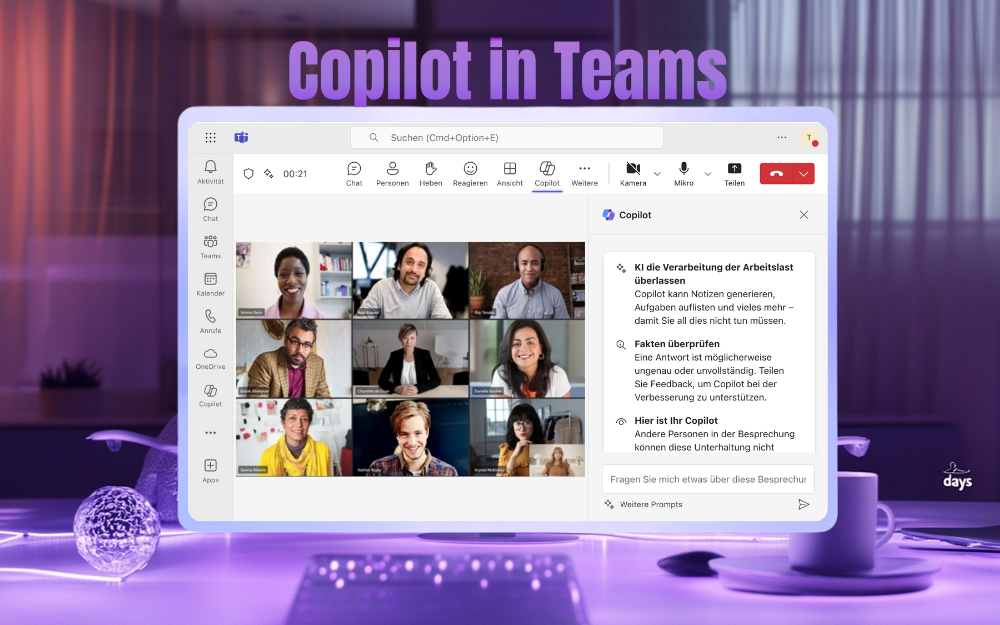Expand the Kamera options chevron
Screen dimensions: 1000x625
pyautogui.click(x=658, y=173)
